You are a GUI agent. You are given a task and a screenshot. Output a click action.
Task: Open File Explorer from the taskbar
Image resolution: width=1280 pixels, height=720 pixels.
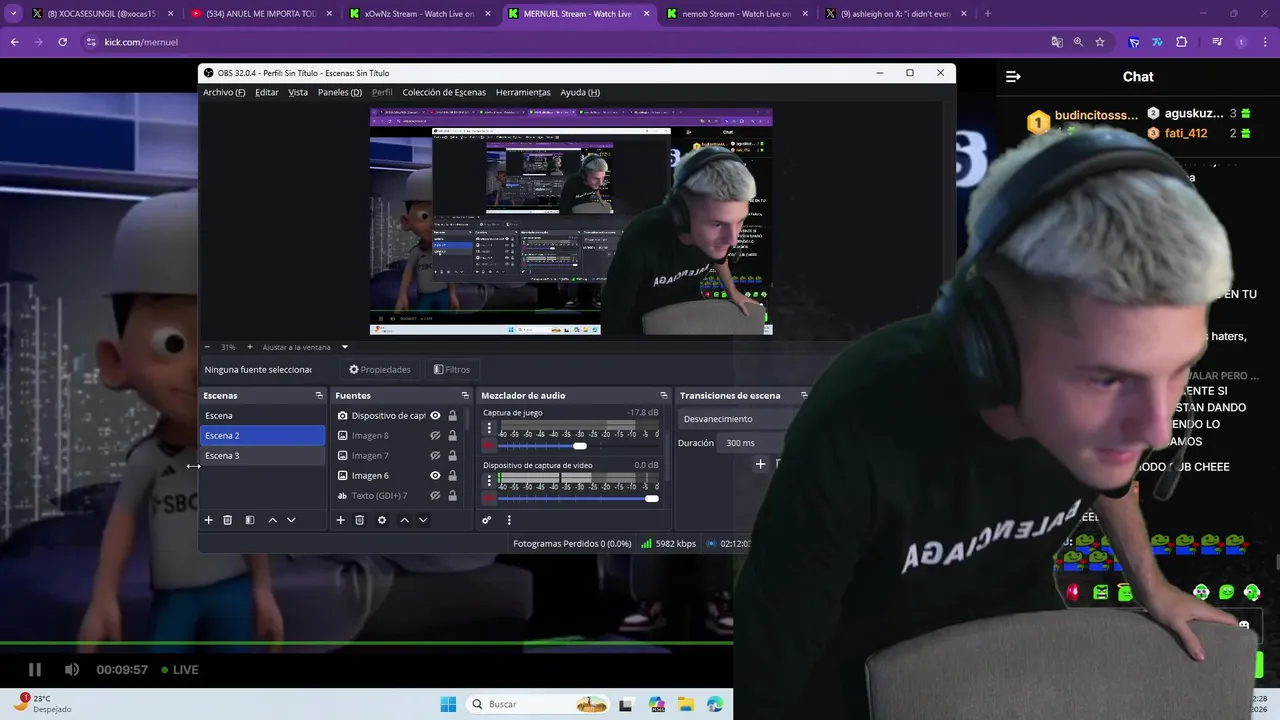pos(686,704)
